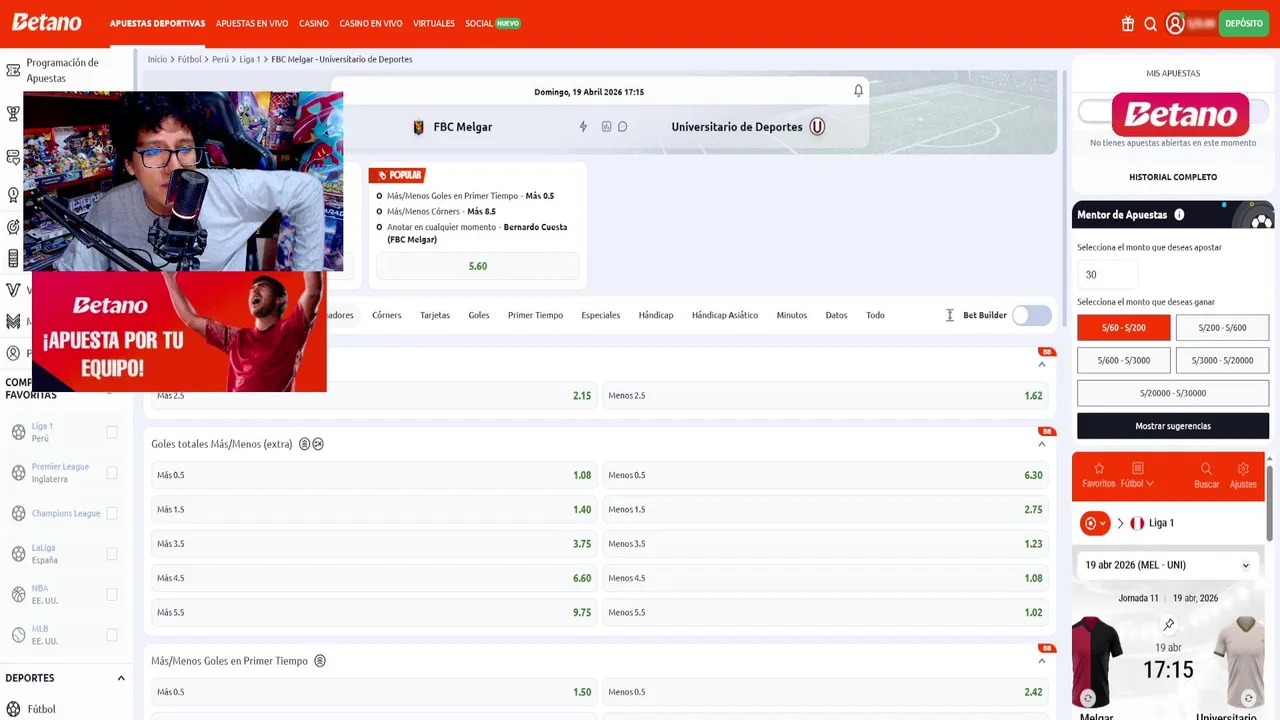Check the Liga 1 Perú favorite checkbox

click(x=112, y=432)
